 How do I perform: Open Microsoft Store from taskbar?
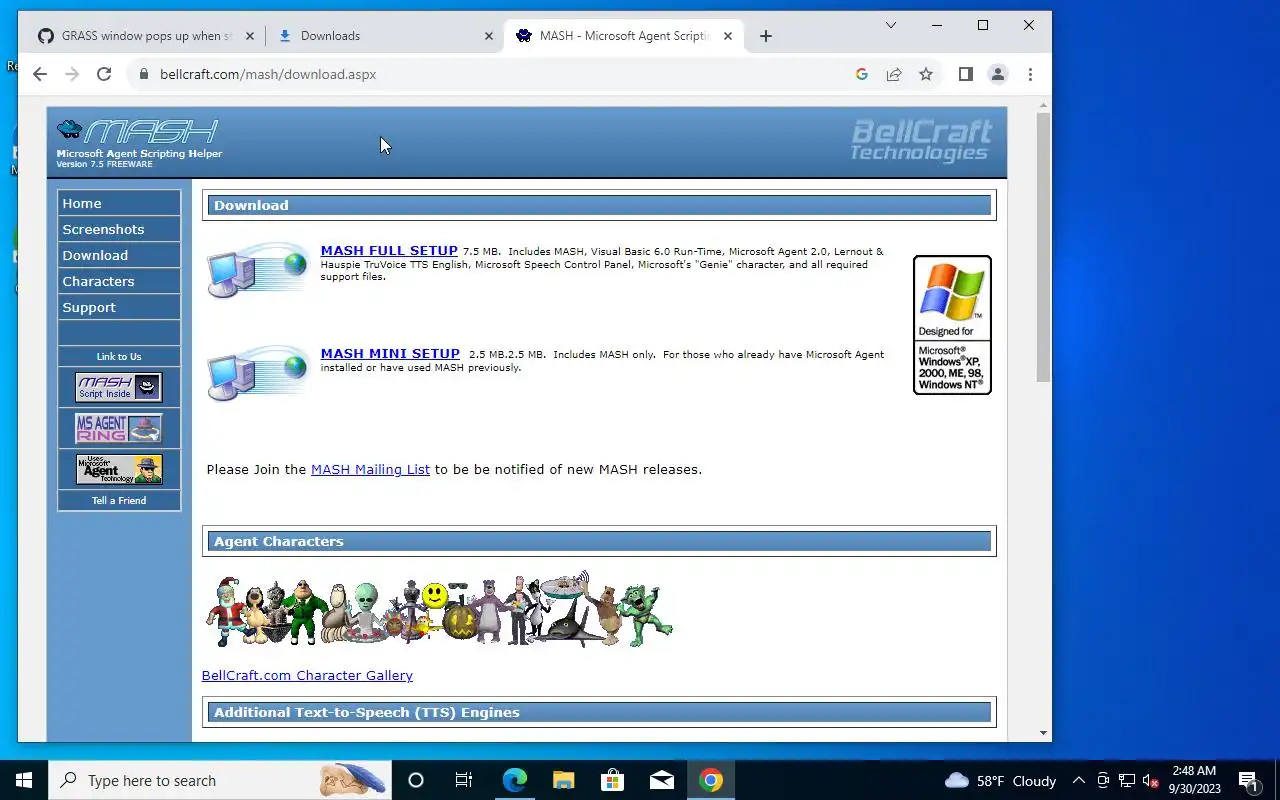pyautogui.click(x=612, y=780)
